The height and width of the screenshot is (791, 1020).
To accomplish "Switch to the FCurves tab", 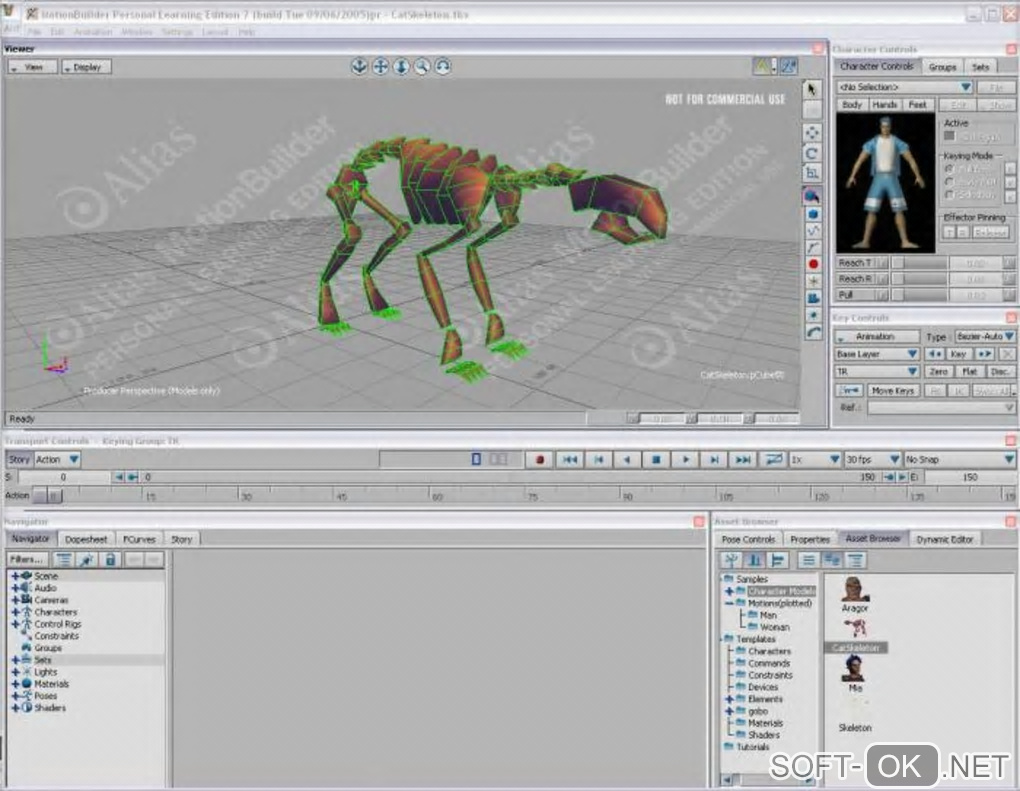I will [138, 539].
